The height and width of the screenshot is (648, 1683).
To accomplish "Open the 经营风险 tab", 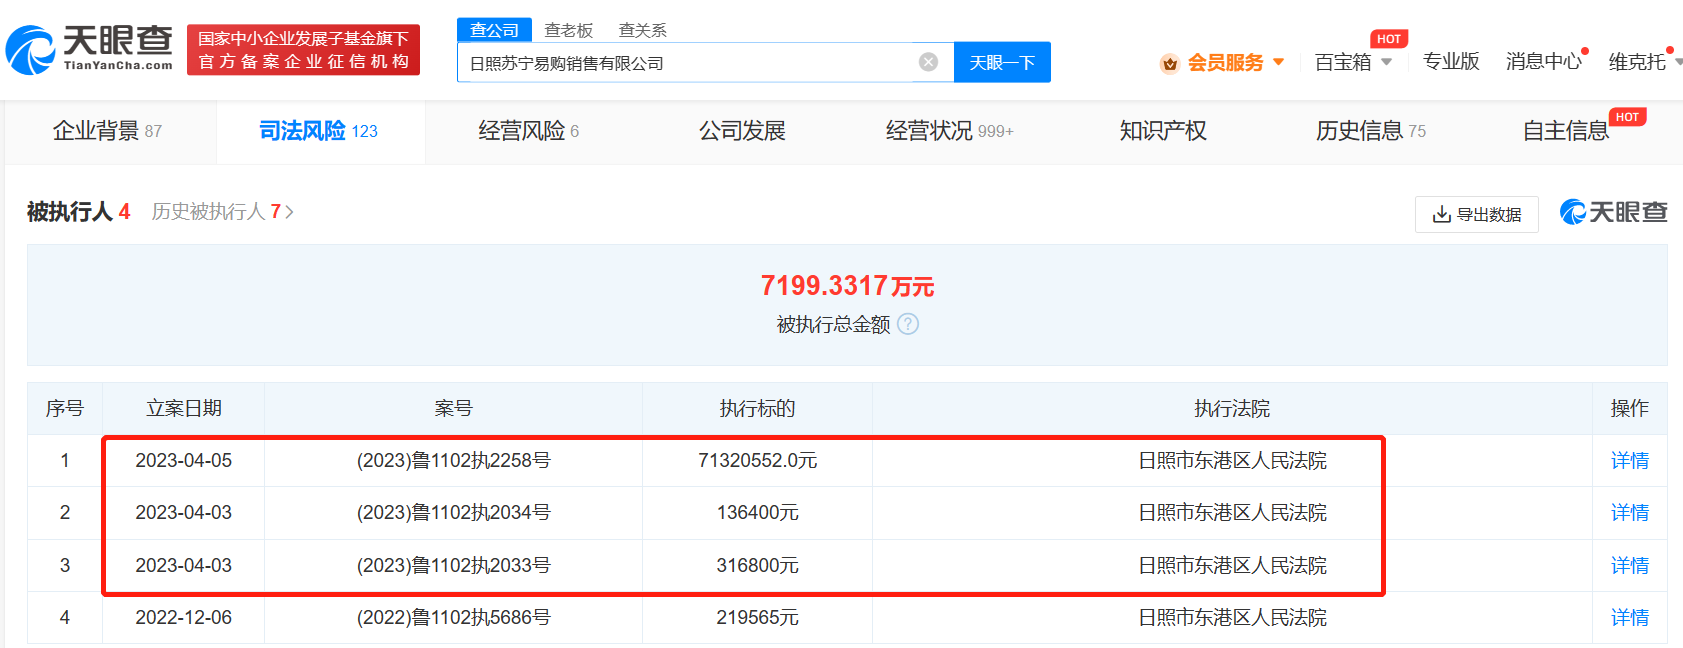I will tap(529, 131).
